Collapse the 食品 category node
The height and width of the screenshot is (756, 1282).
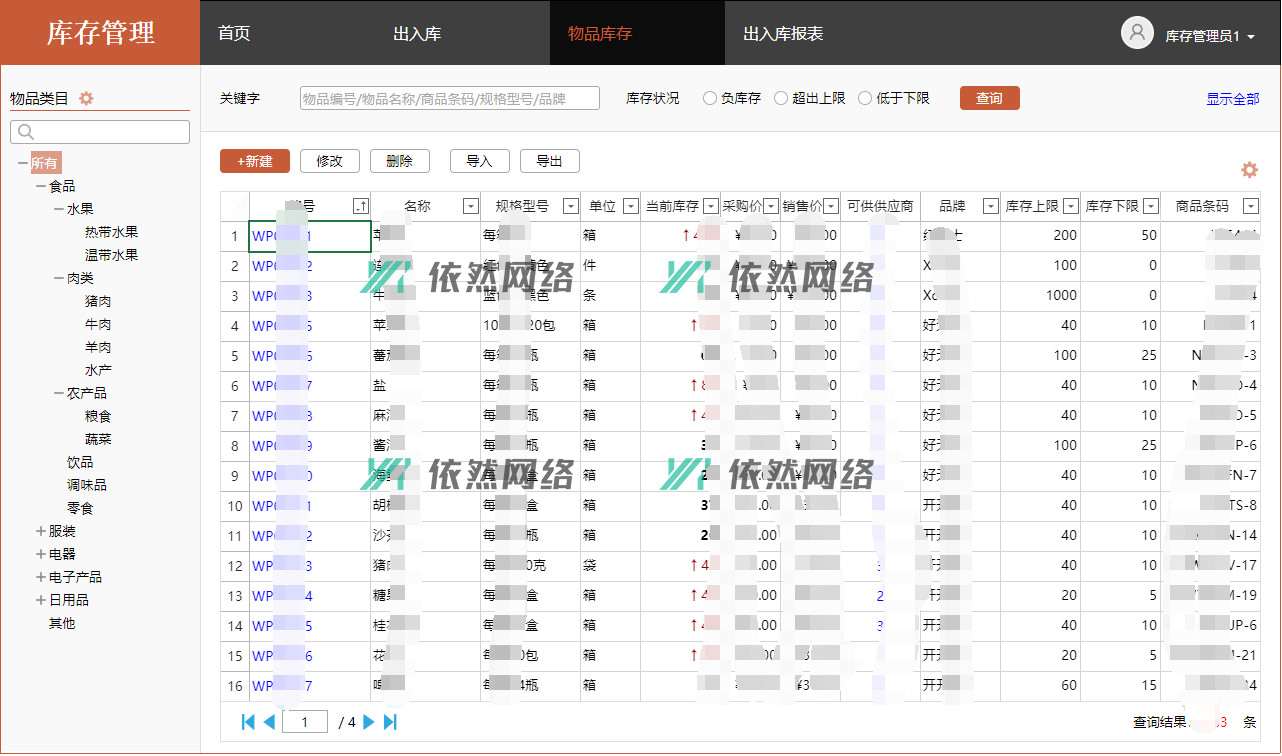[x=41, y=186]
